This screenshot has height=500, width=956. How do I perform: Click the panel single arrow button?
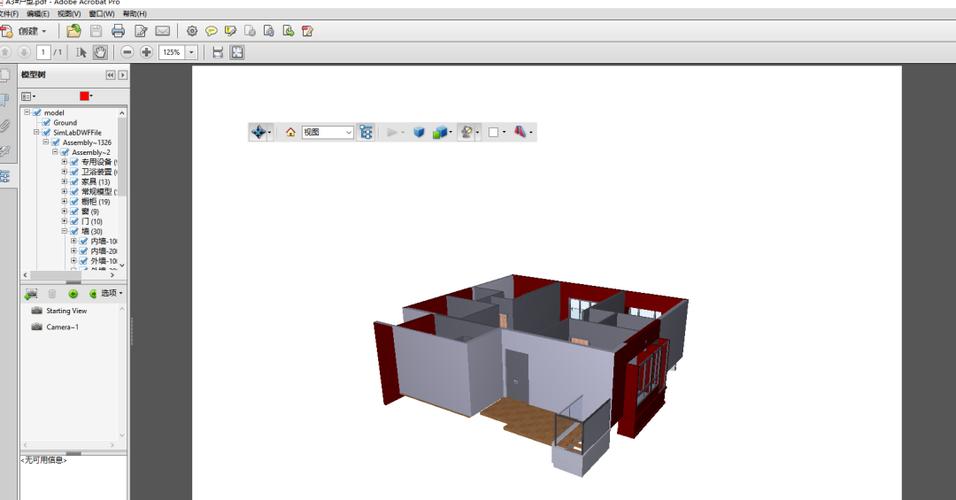123,75
